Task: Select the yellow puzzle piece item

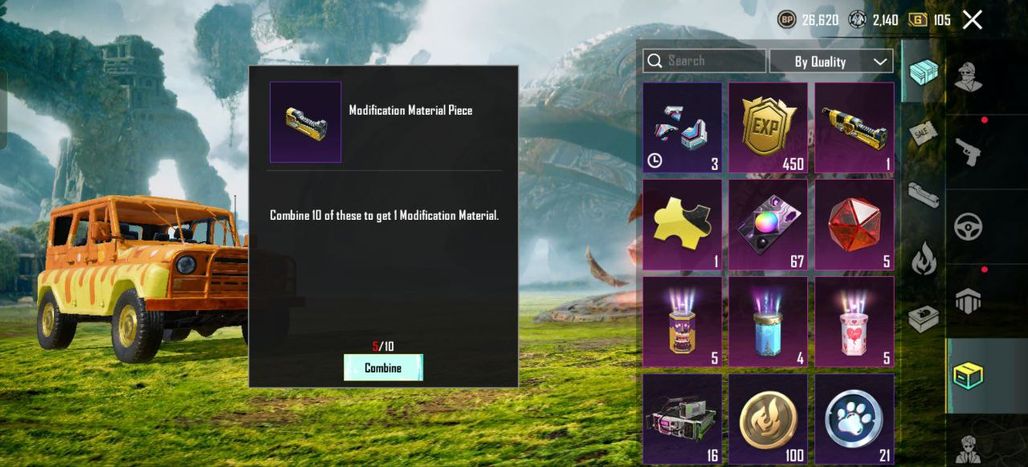Action: (682, 224)
